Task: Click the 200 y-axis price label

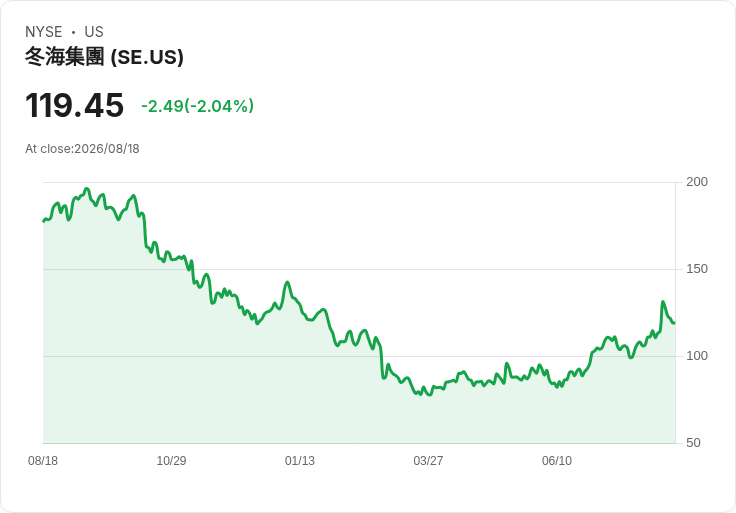Action: [697, 182]
